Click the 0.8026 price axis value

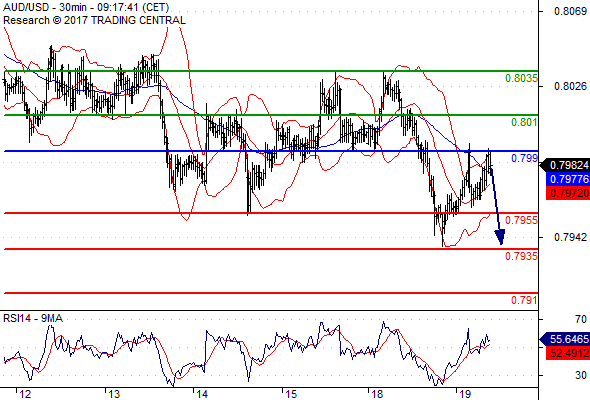click(x=570, y=87)
